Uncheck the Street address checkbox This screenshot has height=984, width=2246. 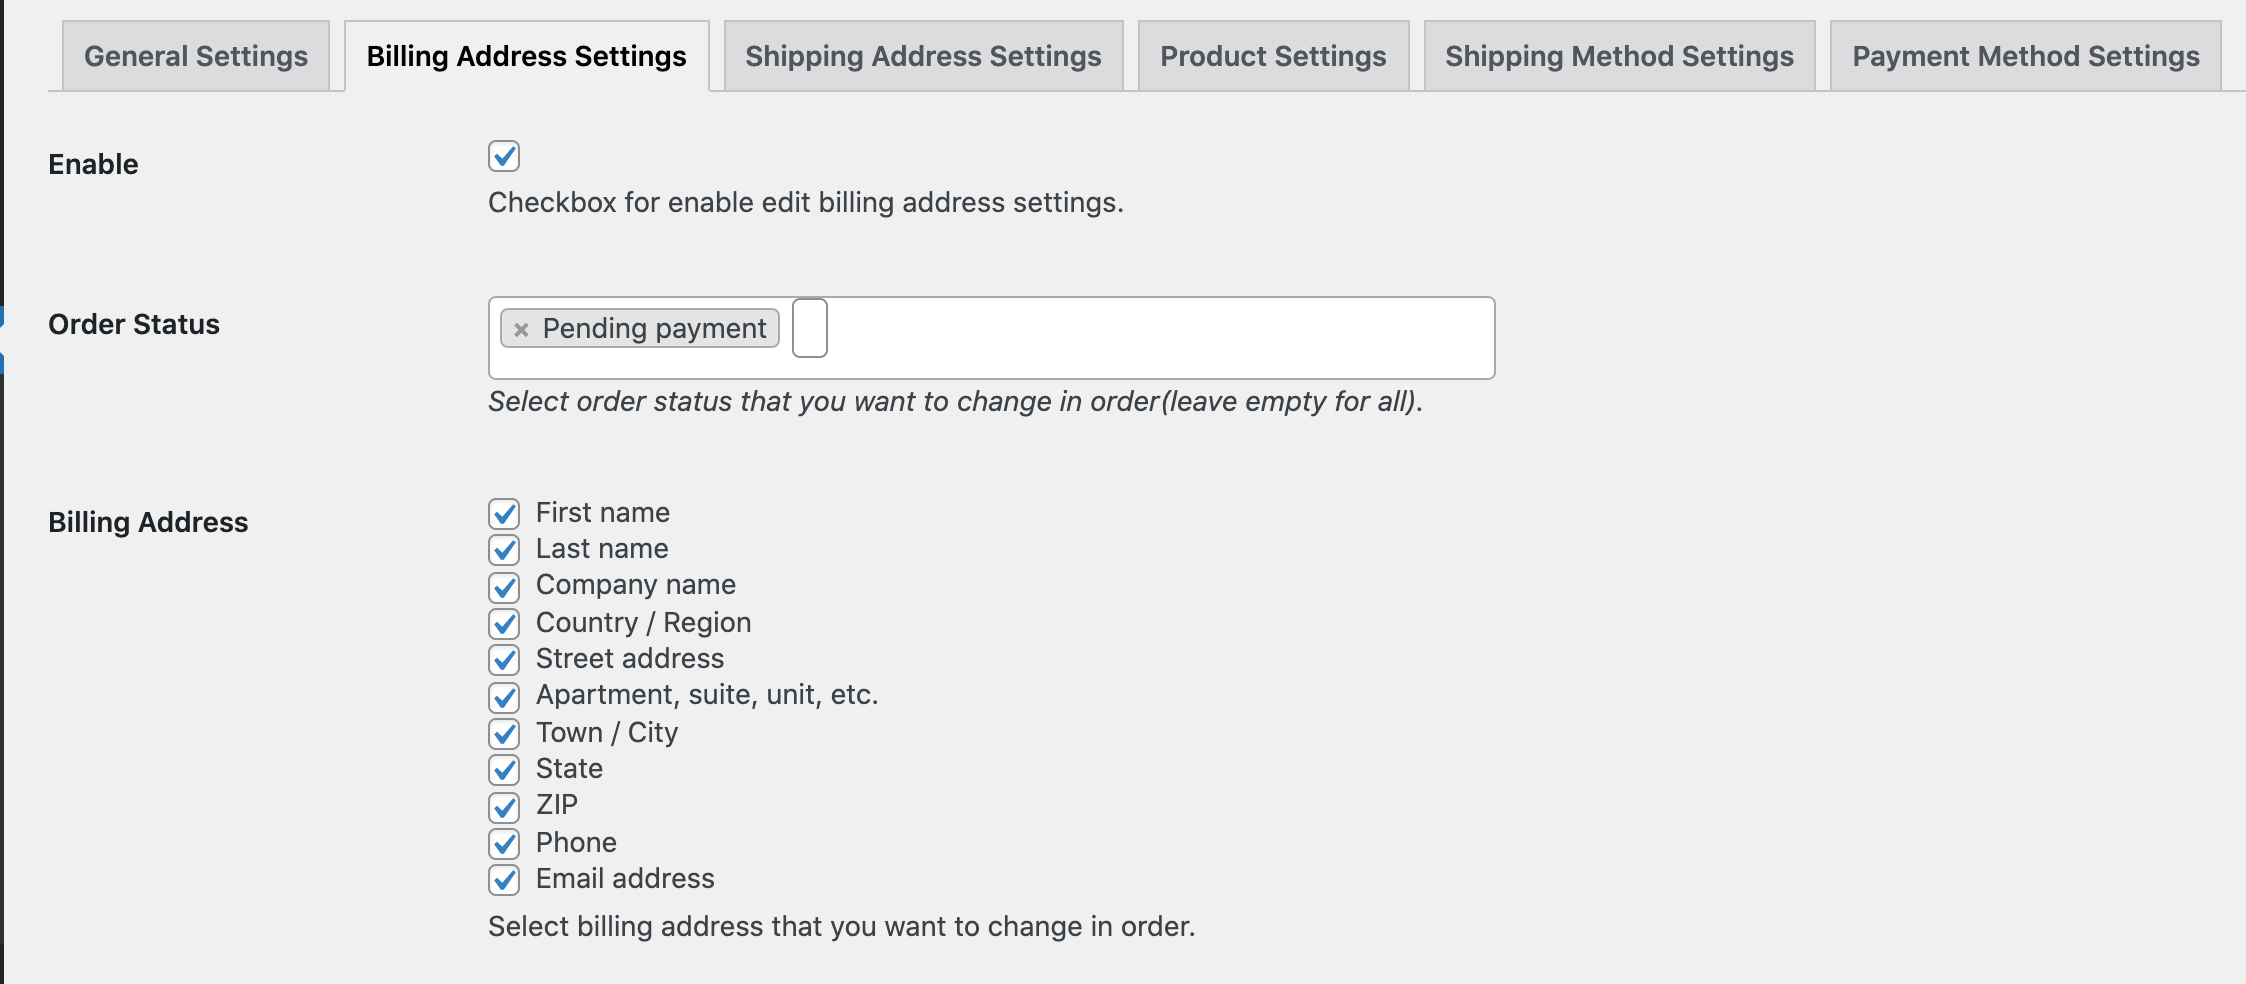pyautogui.click(x=504, y=660)
